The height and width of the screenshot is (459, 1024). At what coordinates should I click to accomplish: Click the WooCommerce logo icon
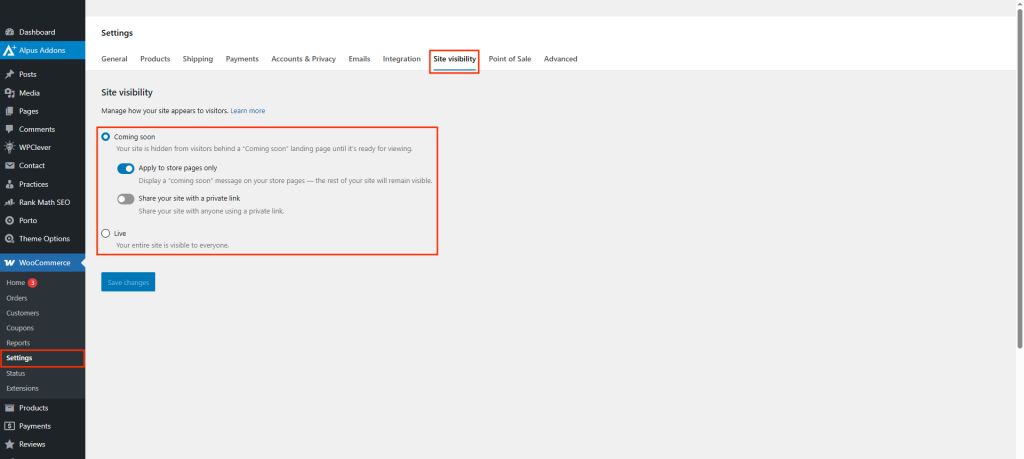10,263
